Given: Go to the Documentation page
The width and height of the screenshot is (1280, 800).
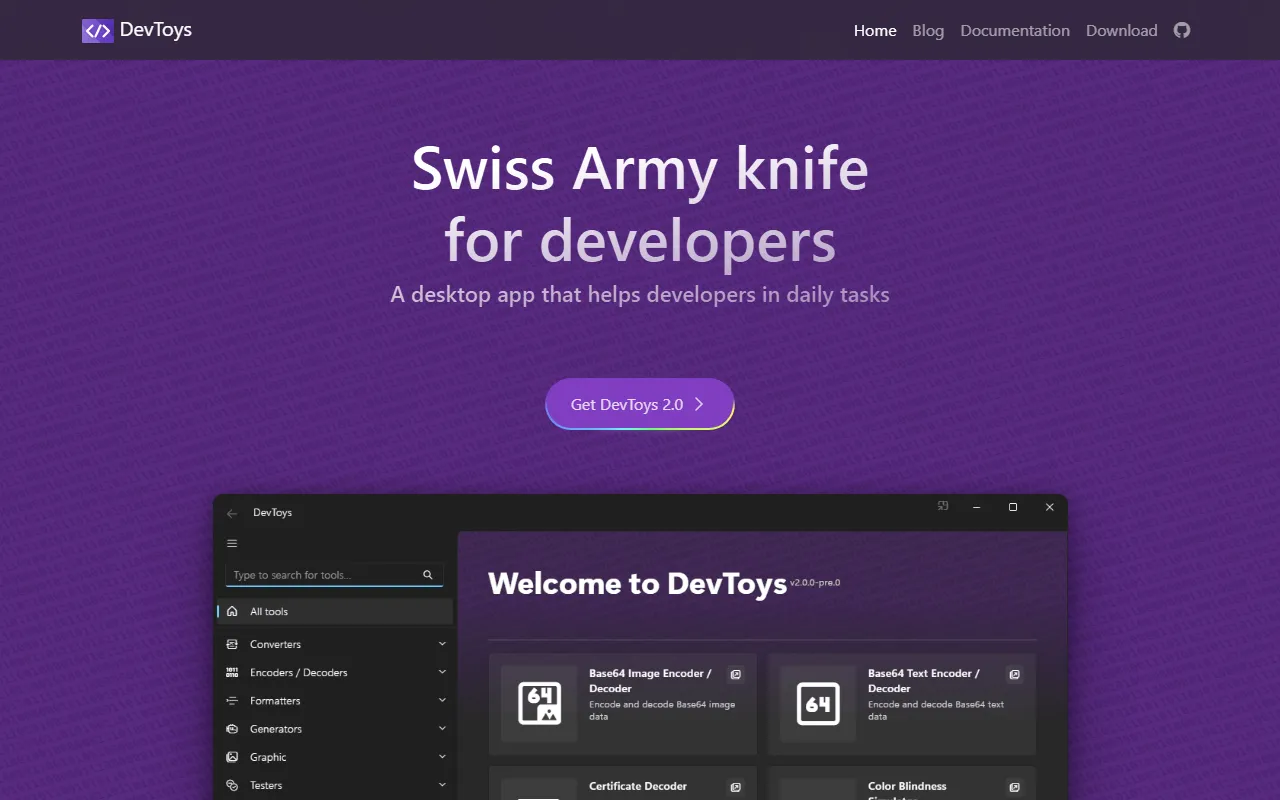Looking at the screenshot, I should coord(1015,30).
